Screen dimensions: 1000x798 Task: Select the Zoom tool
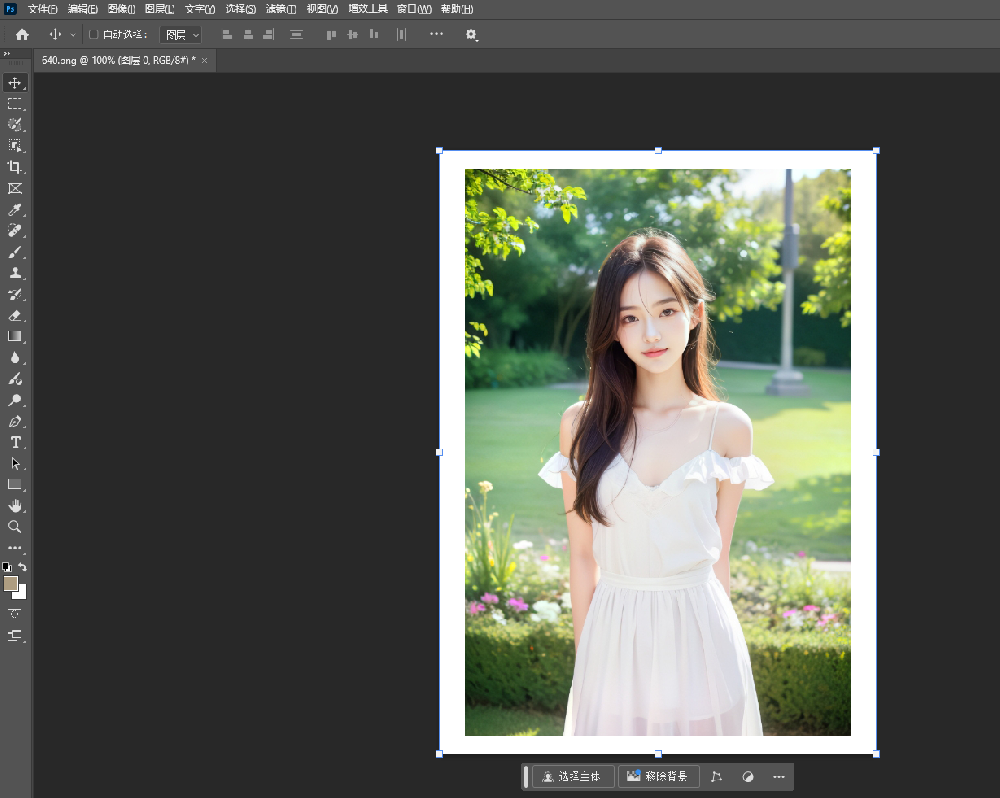tap(15, 527)
